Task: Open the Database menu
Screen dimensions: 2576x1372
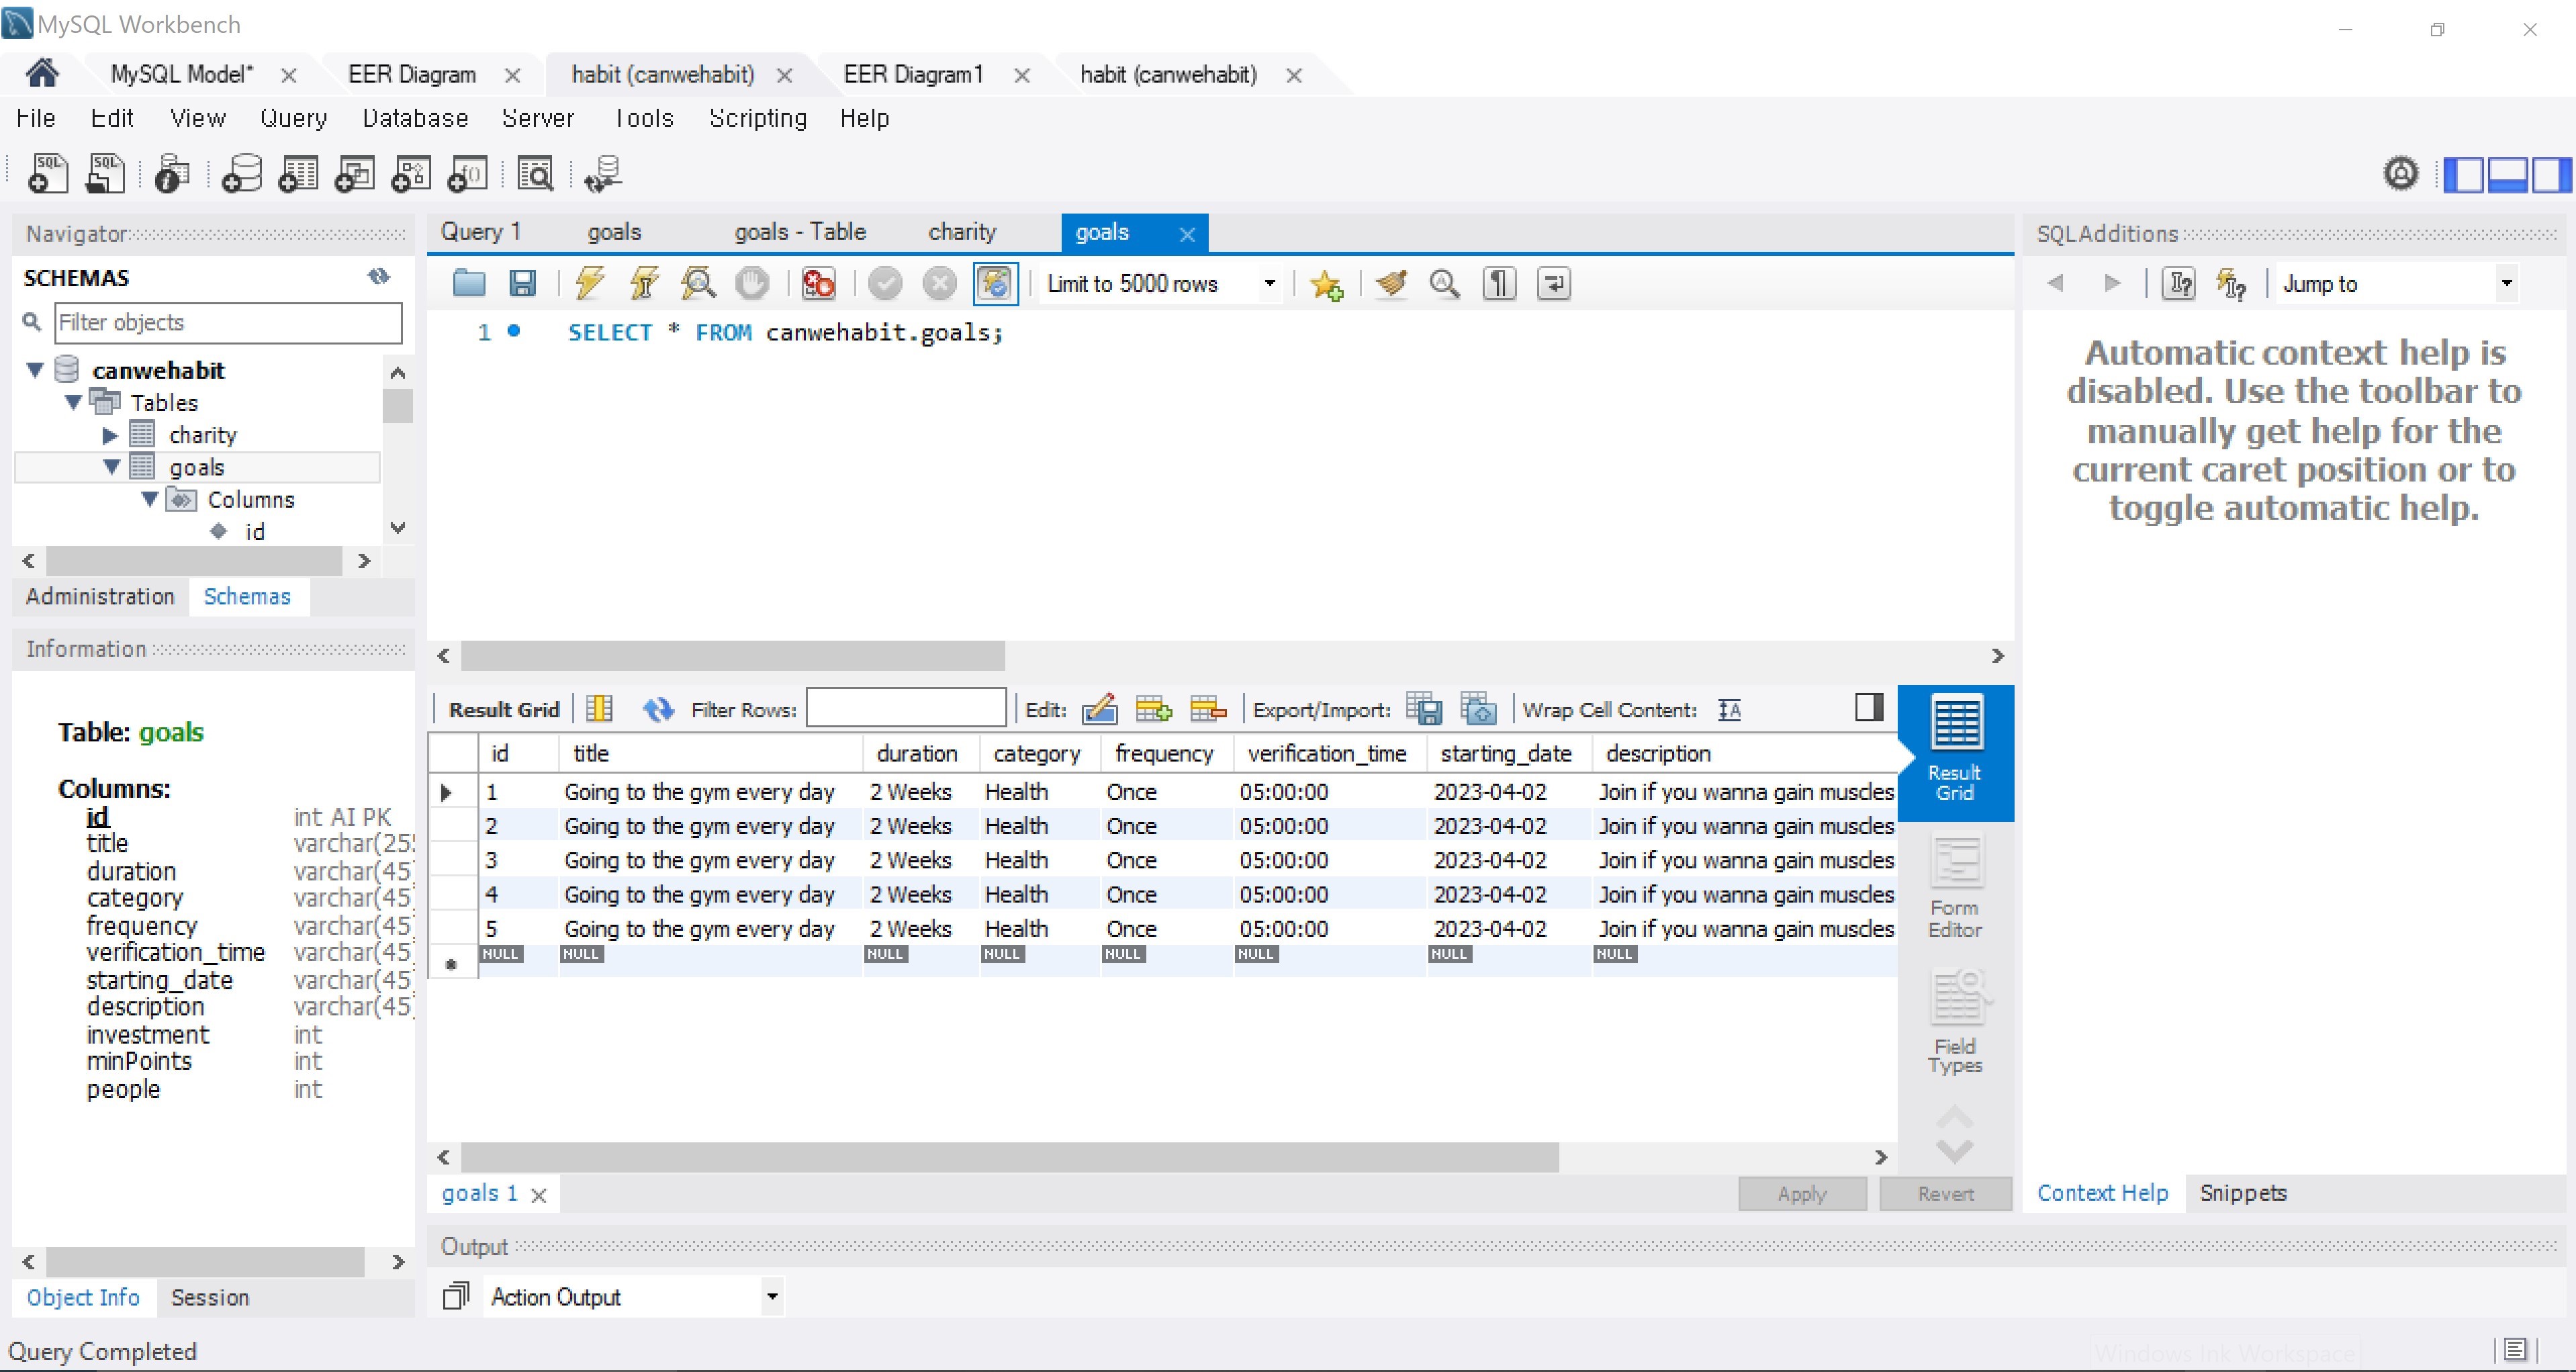Action: coord(415,118)
